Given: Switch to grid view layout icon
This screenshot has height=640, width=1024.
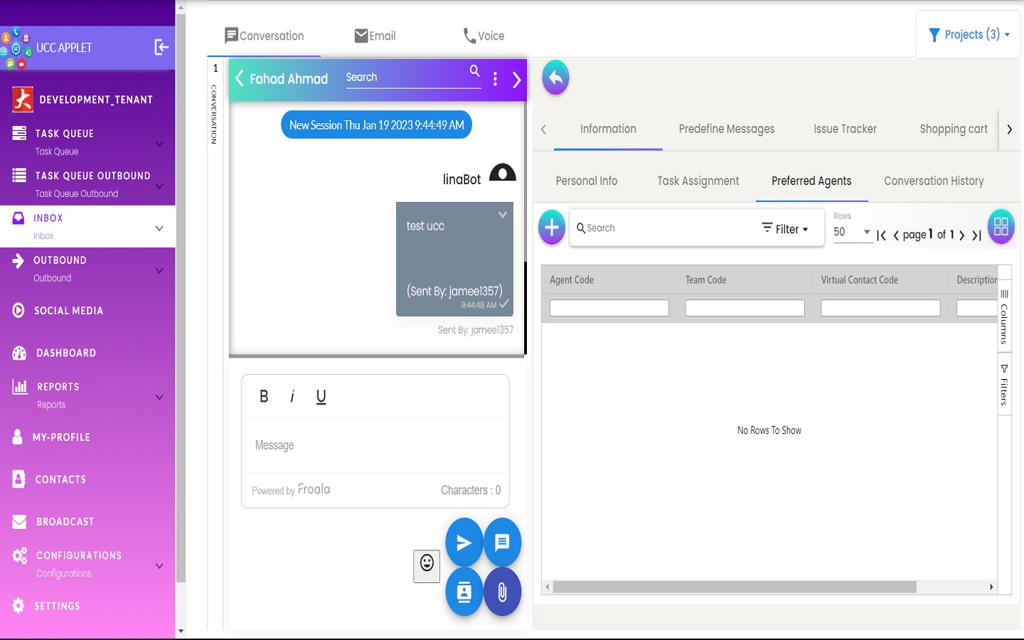Looking at the screenshot, I should click(x=1000, y=227).
